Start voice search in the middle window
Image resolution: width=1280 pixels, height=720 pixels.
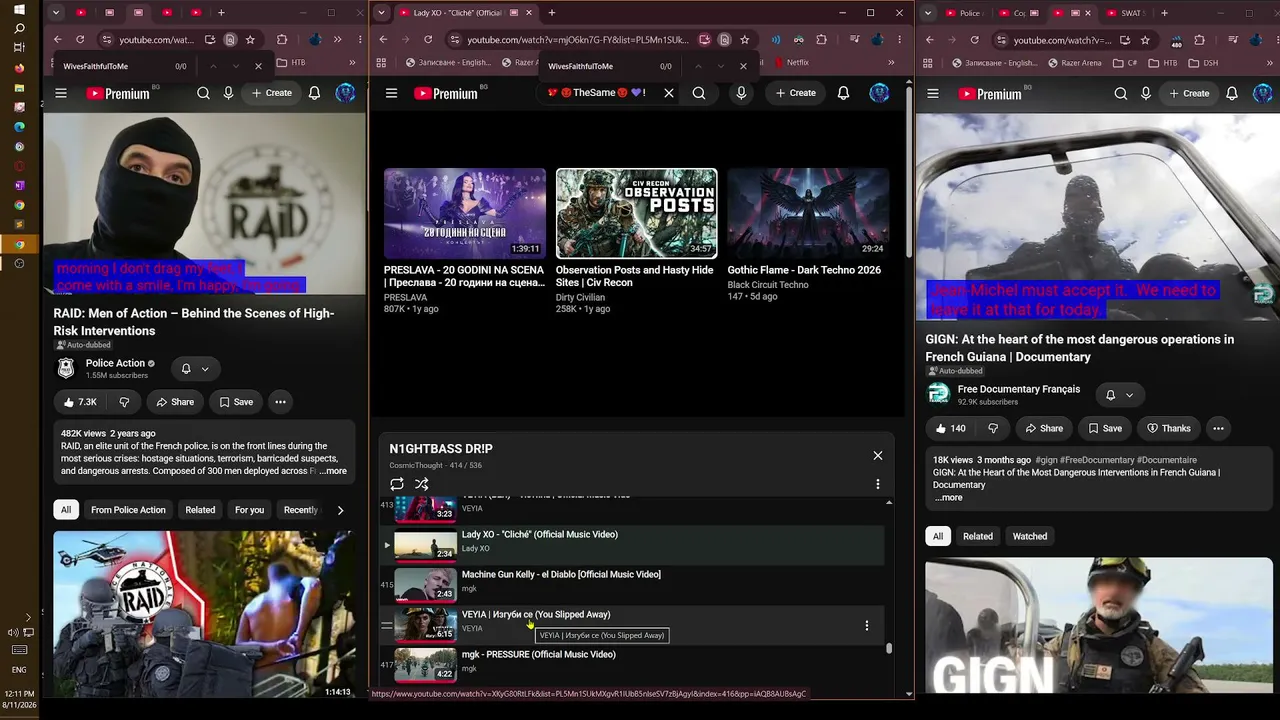tap(741, 93)
